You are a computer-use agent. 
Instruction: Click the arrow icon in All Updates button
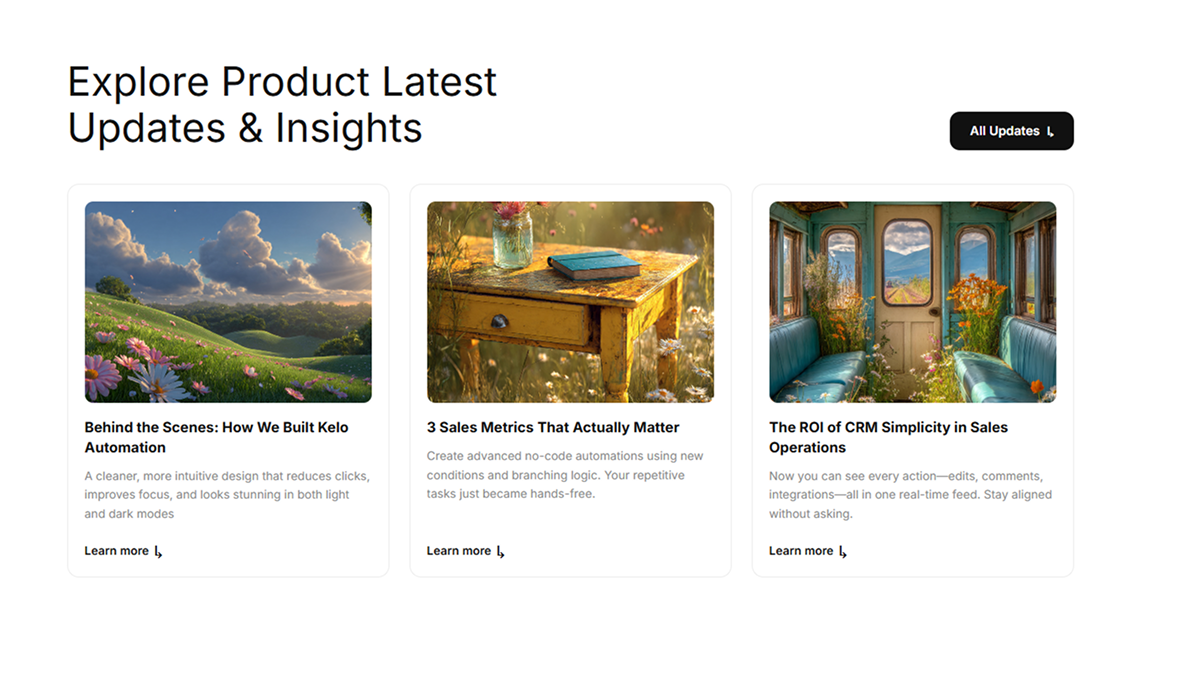pyautogui.click(x=1050, y=132)
